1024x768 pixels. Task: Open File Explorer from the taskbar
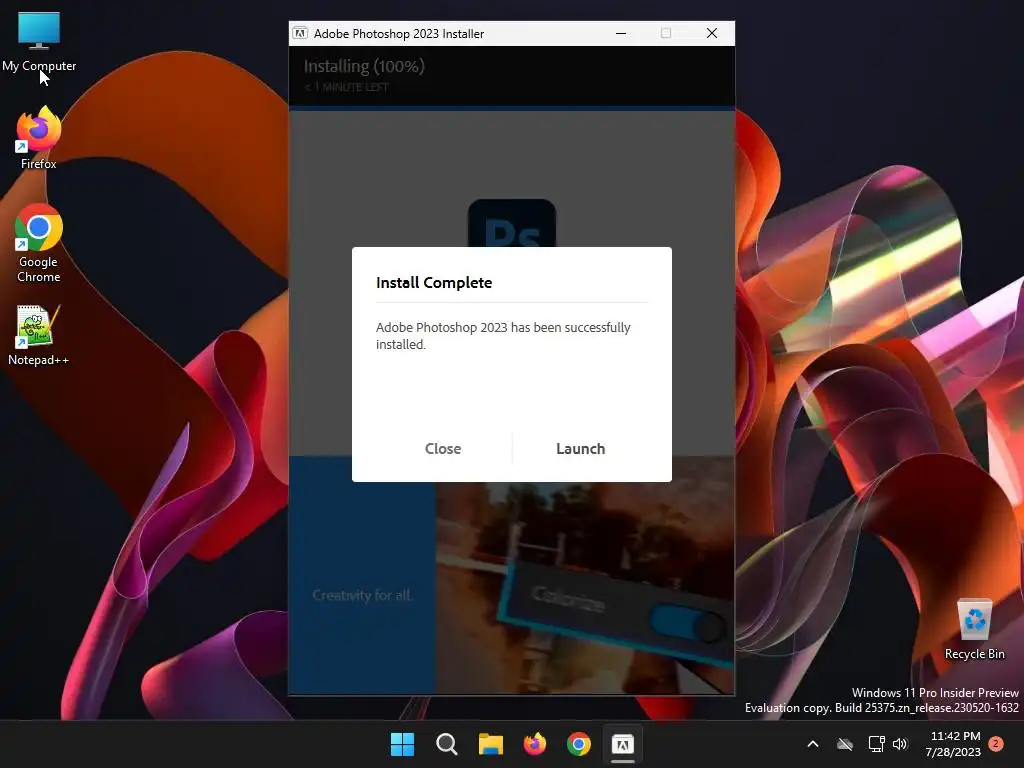point(490,744)
